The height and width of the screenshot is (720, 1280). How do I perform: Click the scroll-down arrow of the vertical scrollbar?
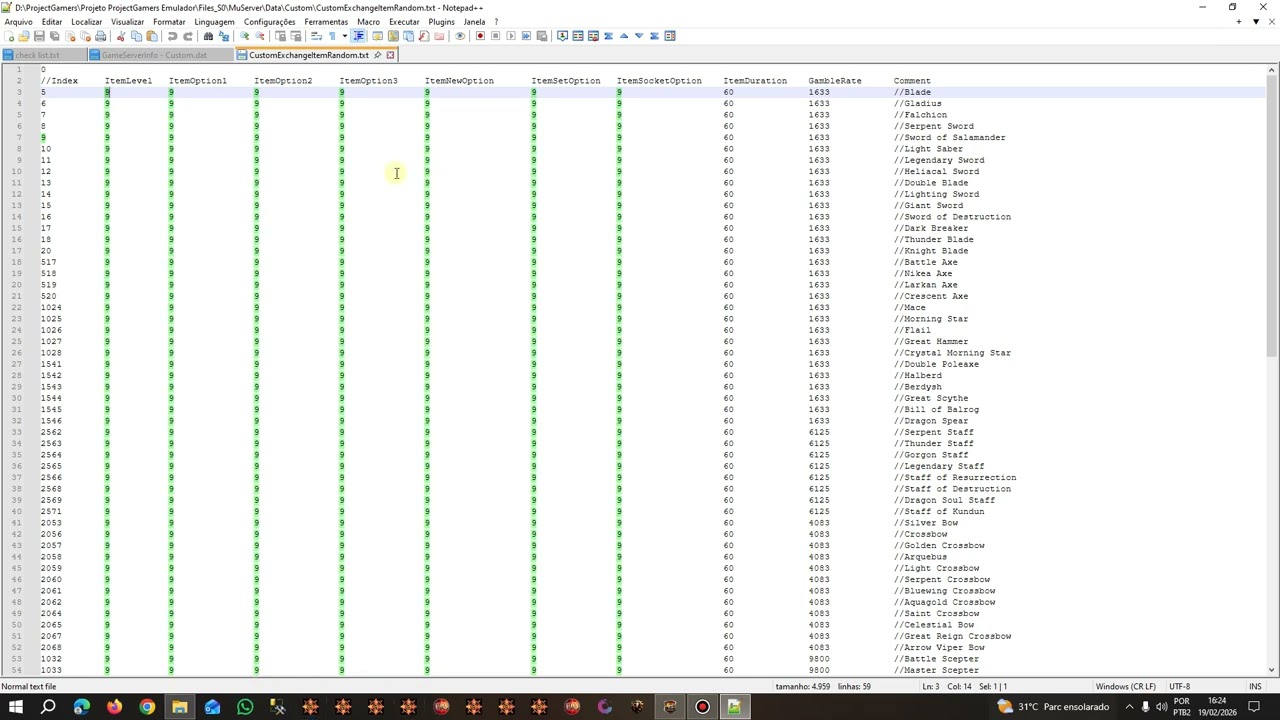coord(1272,670)
